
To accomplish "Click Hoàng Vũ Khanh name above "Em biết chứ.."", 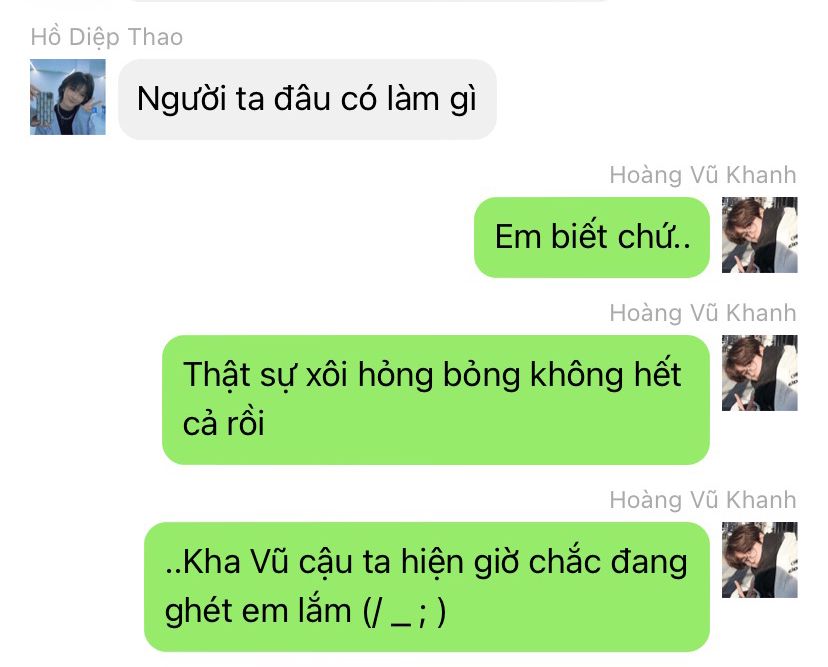I will click(703, 175).
